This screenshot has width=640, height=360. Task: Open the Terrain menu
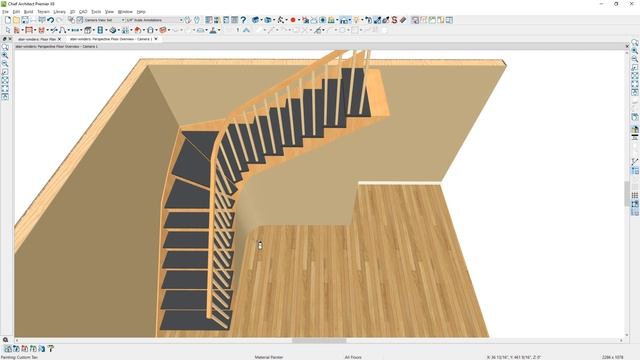[x=43, y=12]
